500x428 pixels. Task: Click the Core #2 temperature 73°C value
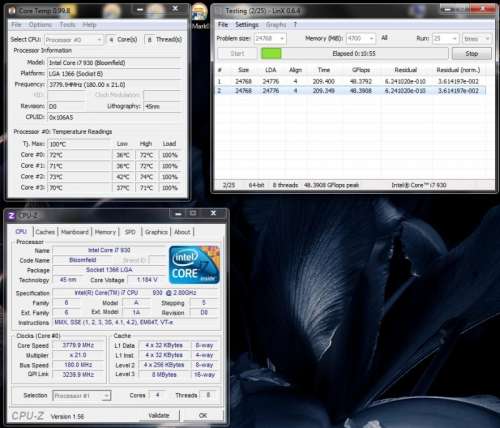tap(79, 177)
